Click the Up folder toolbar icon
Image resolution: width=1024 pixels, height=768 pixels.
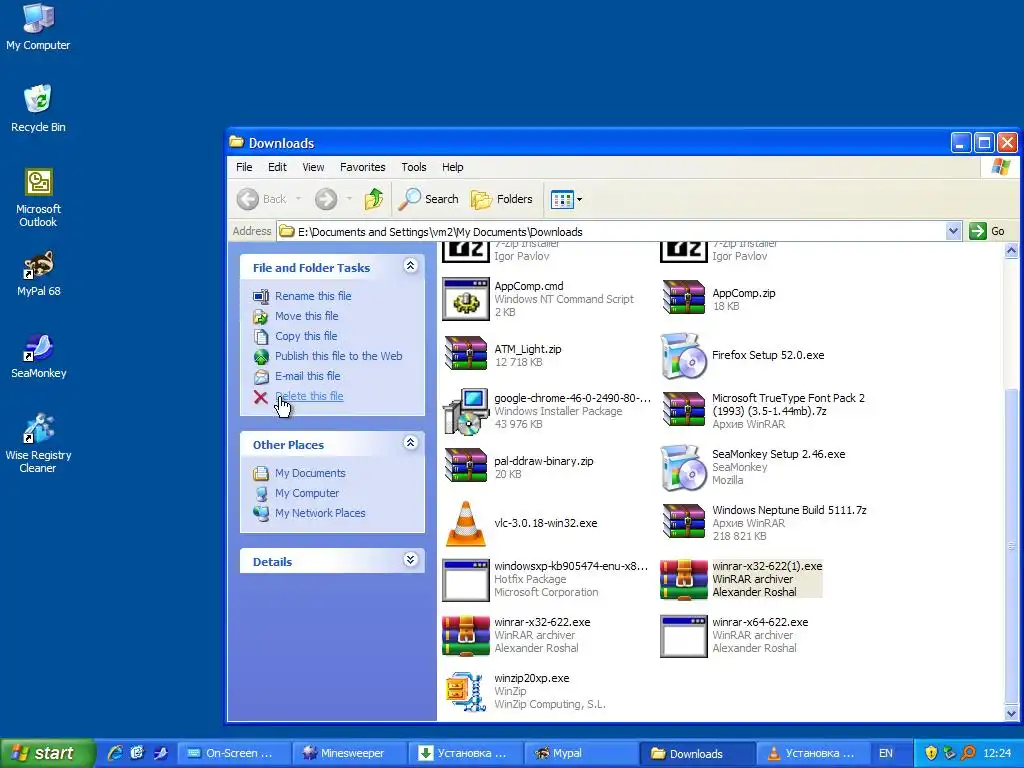point(374,199)
